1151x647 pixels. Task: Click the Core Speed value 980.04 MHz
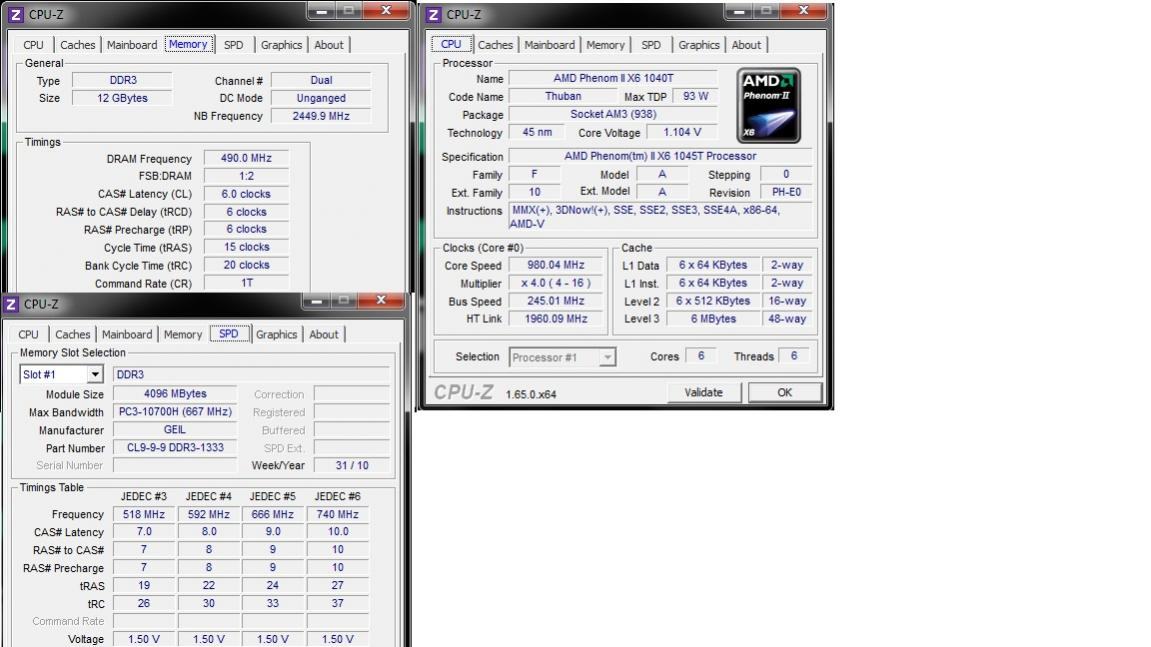coord(556,265)
